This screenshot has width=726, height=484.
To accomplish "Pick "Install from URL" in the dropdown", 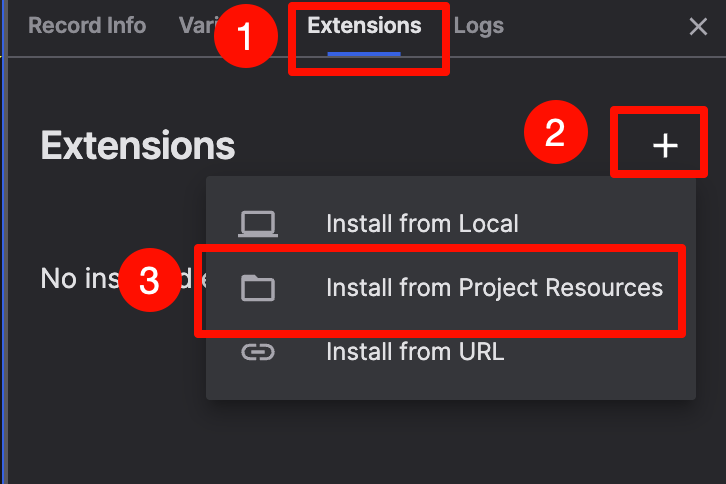I will coord(415,352).
